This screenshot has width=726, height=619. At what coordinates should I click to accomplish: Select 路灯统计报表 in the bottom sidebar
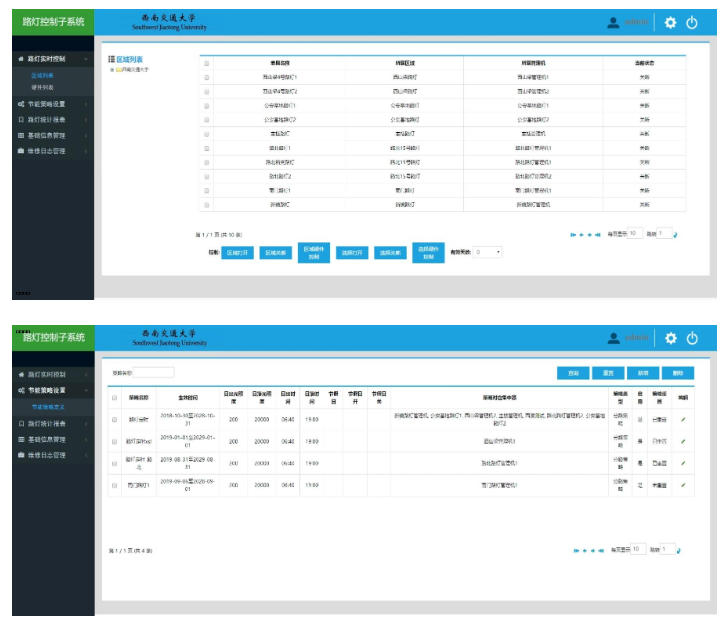47,424
